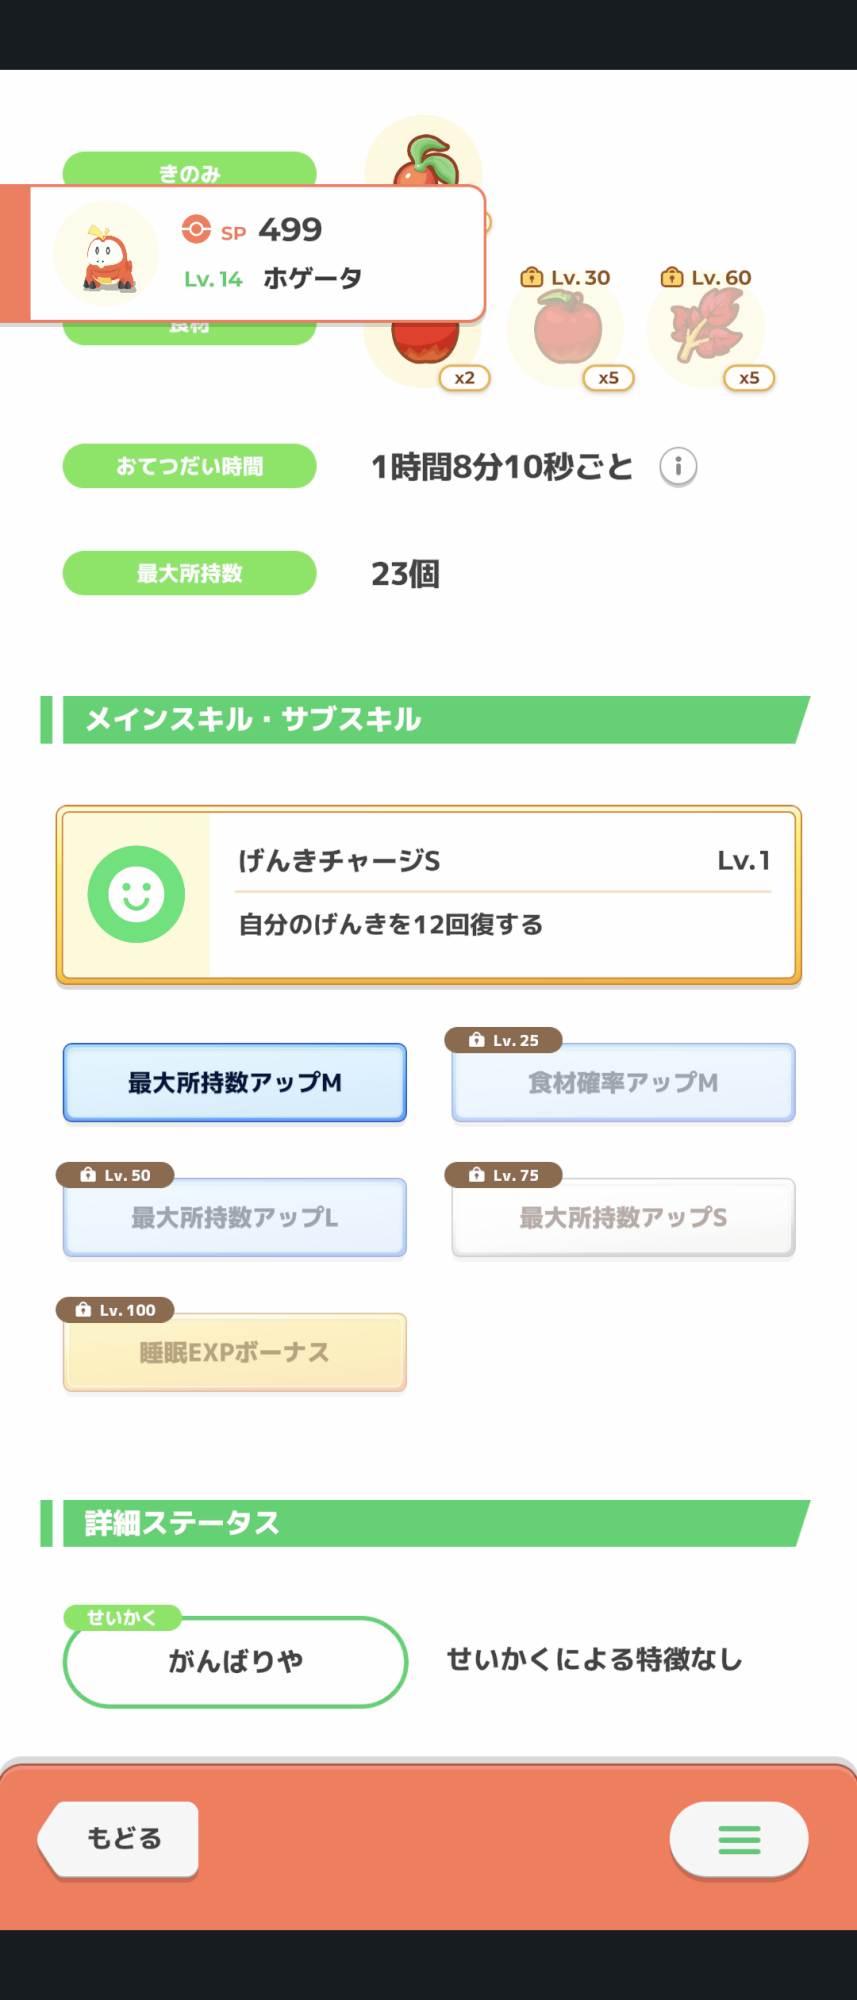Tap the きのみ label pill

[190, 168]
